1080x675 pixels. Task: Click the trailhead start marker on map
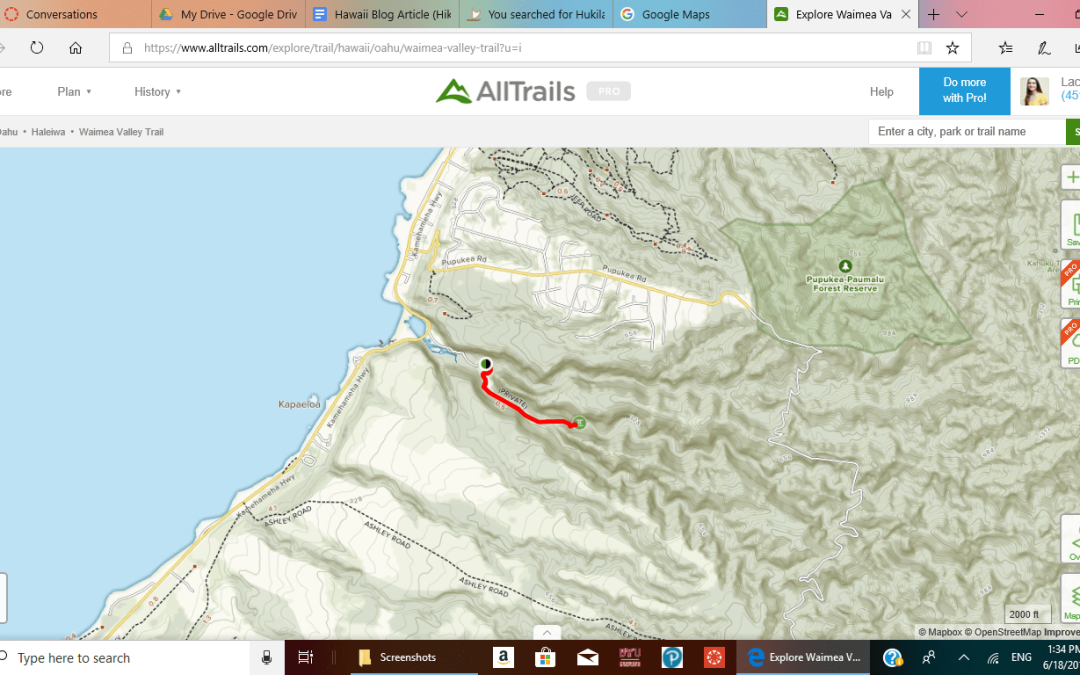coord(486,363)
